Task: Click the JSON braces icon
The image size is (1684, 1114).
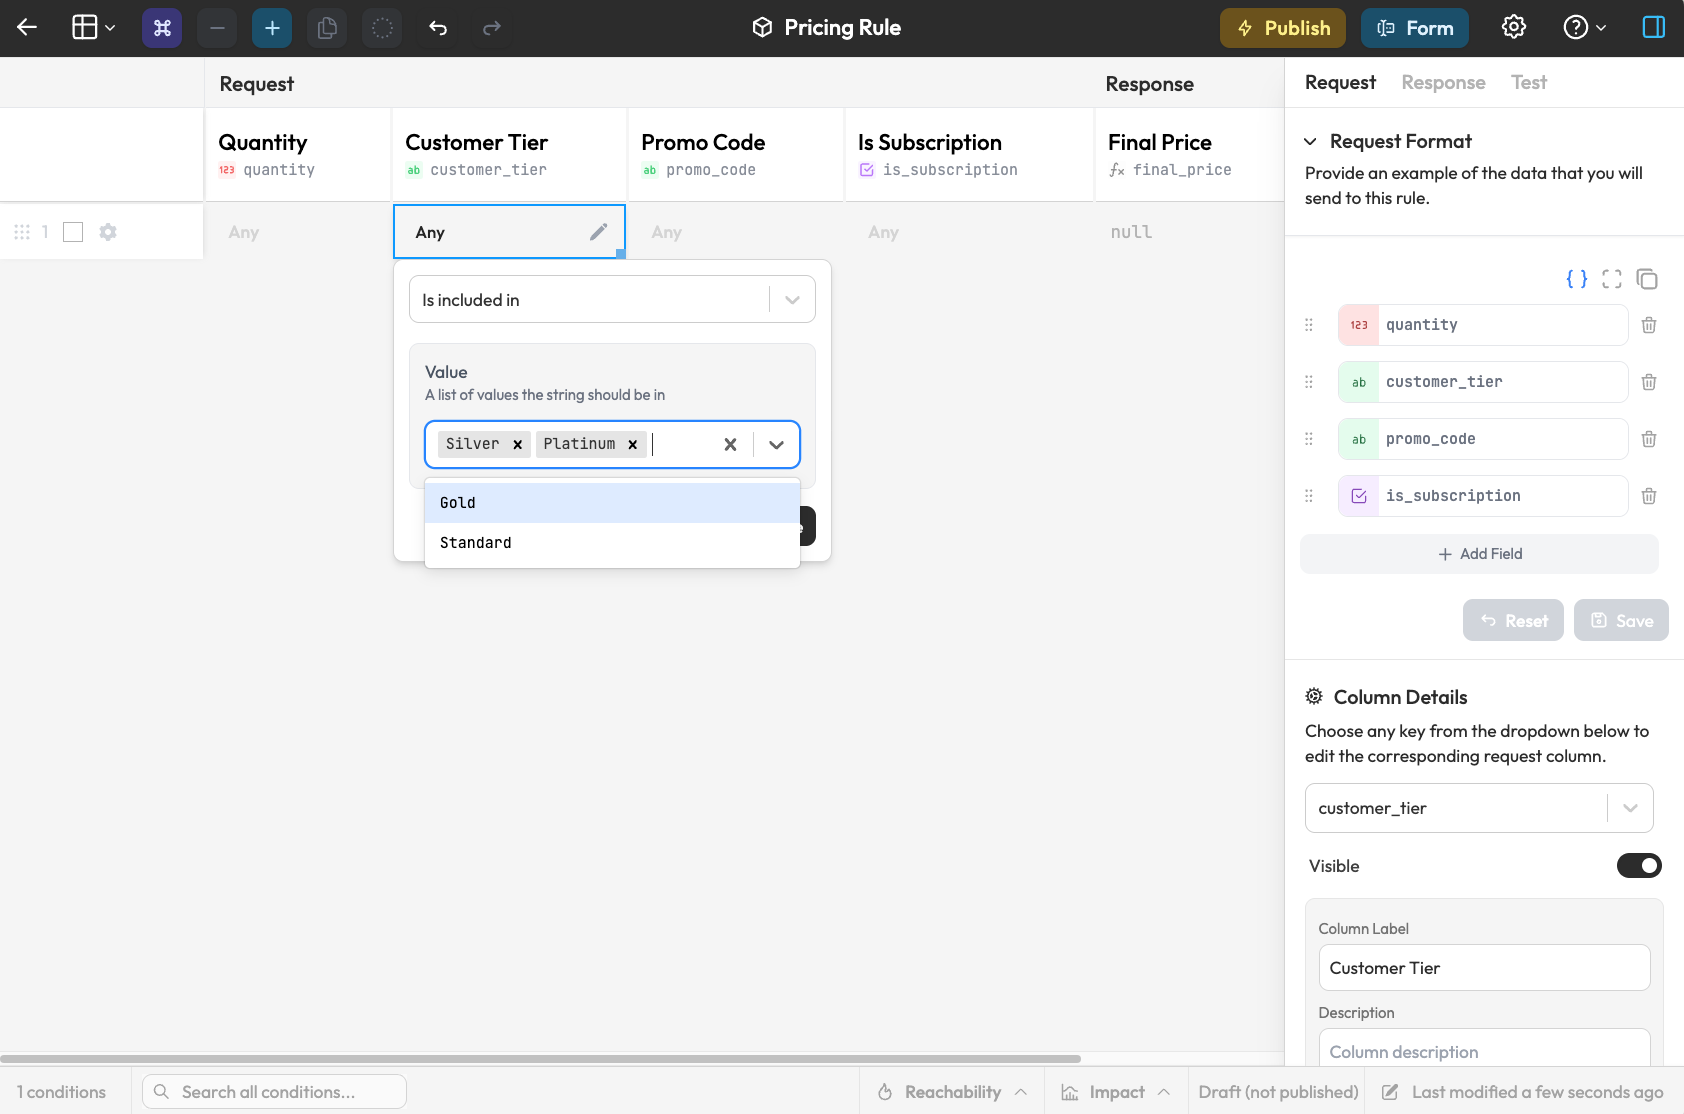Action: (1577, 279)
